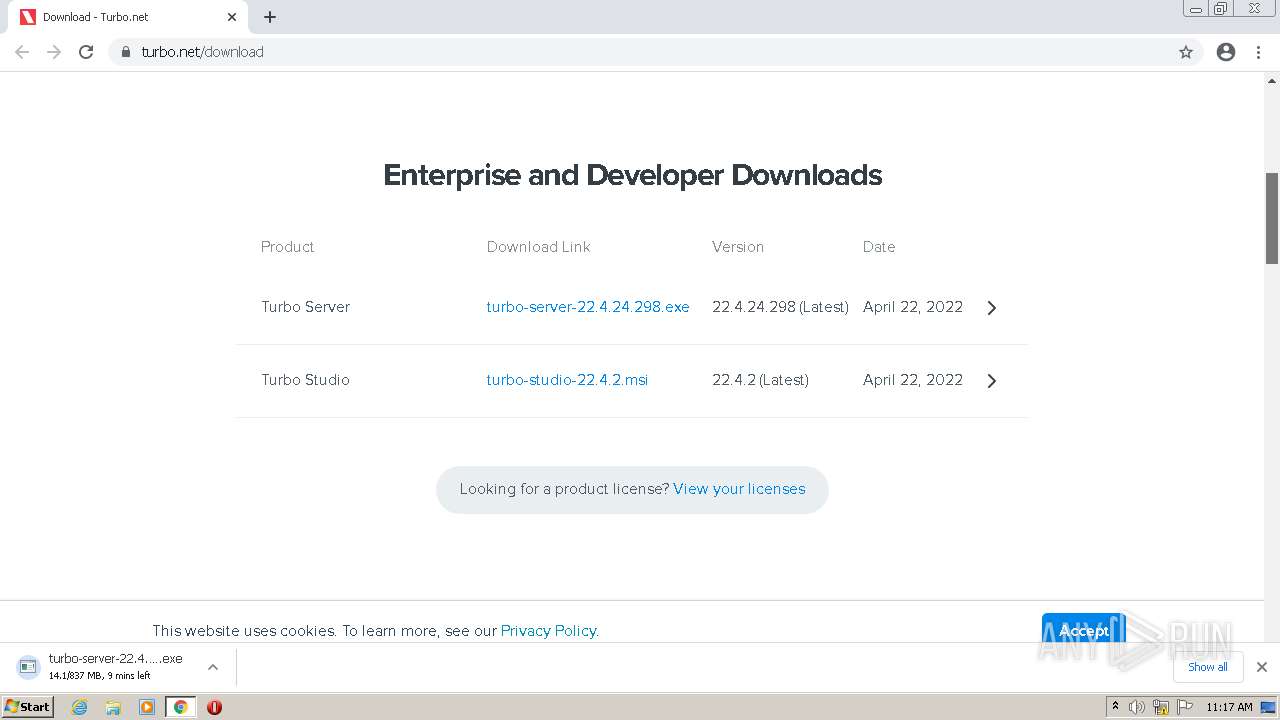The width and height of the screenshot is (1280, 720).
Task: Open a new browser tab
Action: coord(270,17)
